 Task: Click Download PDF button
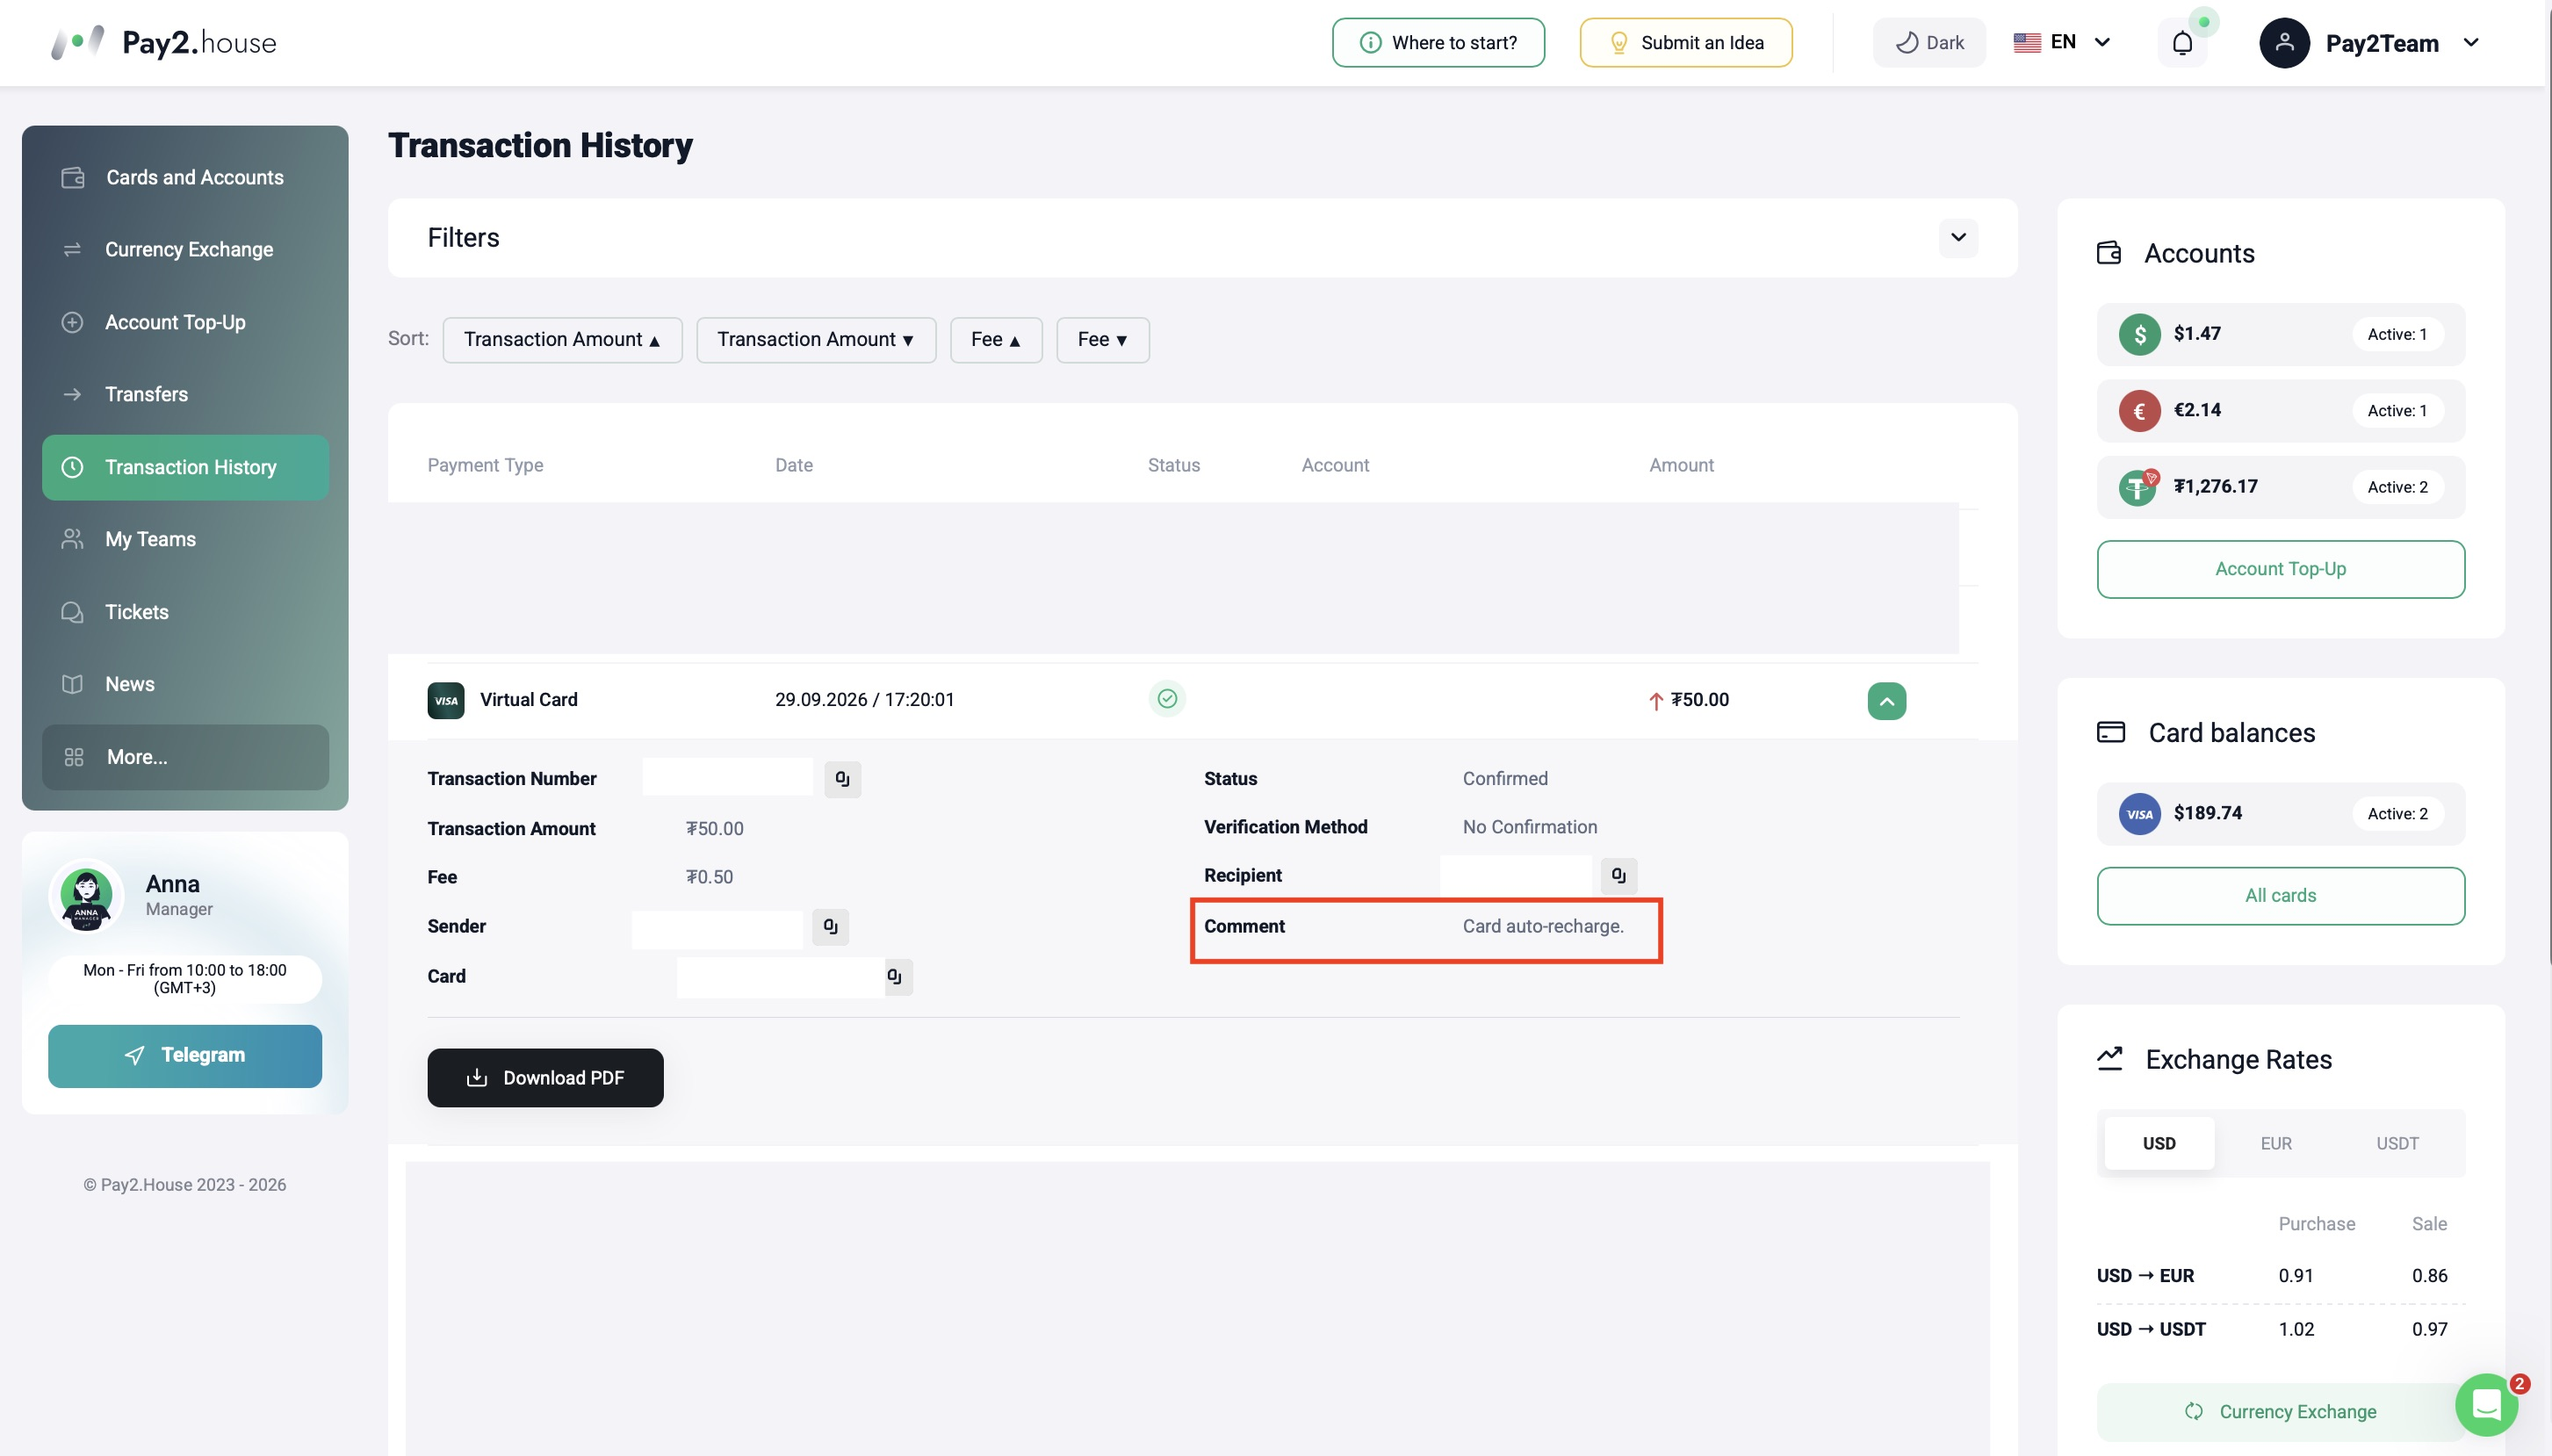click(x=545, y=1078)
